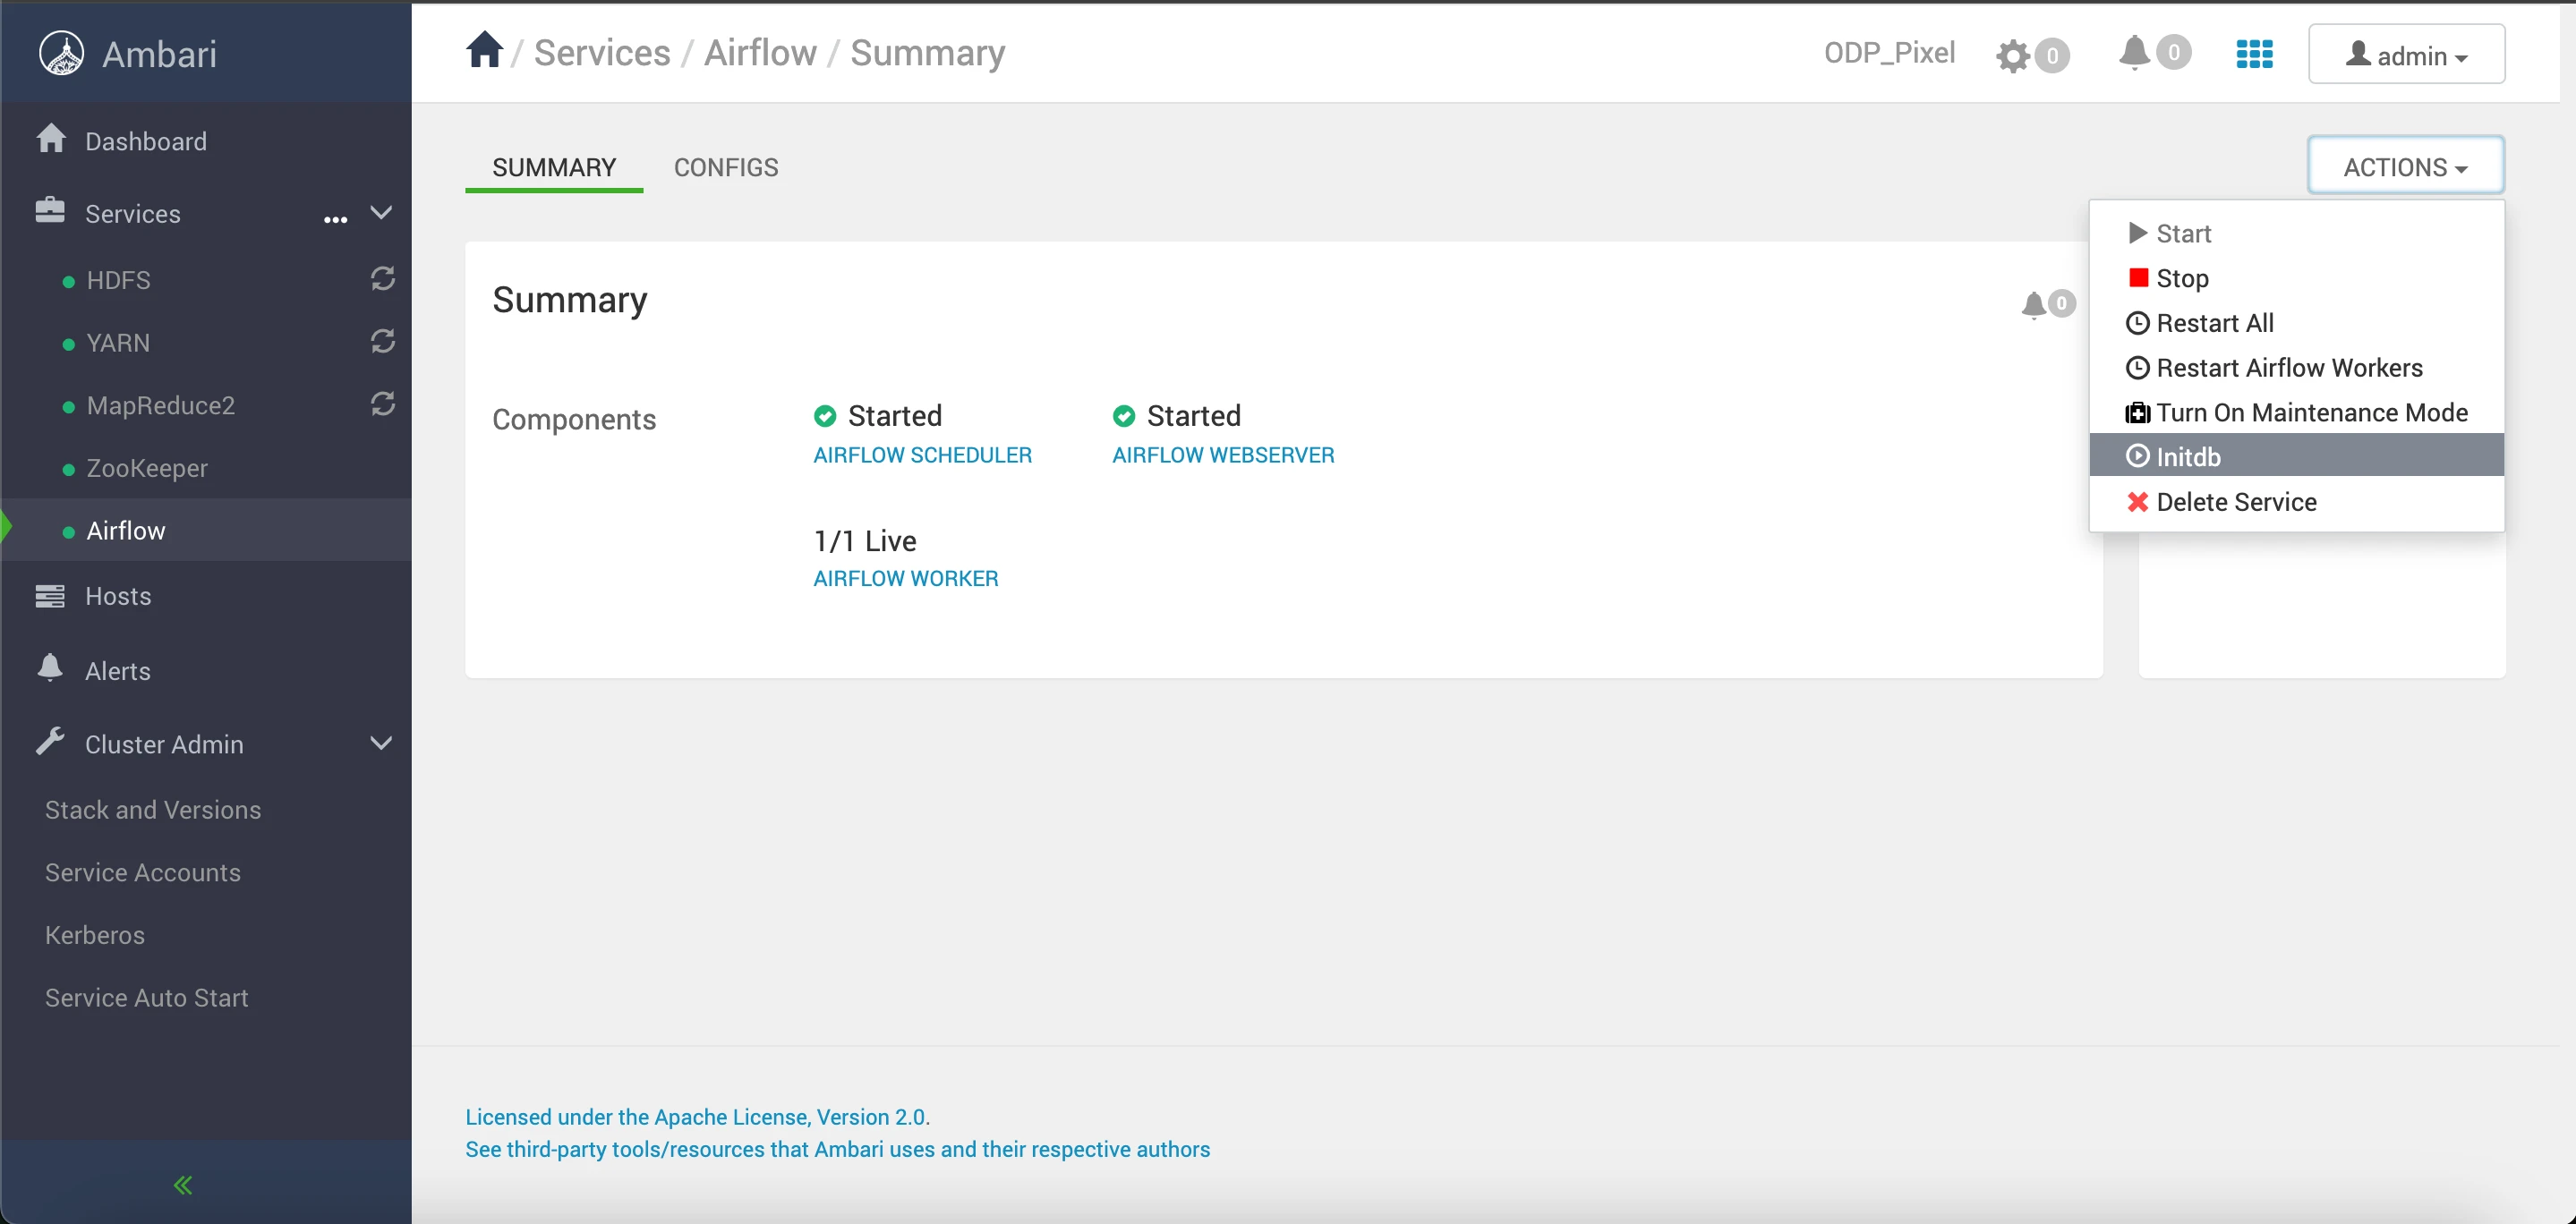Click the Alerts bell icon in sidebar
This screenshot has width=2576, height=1224.
(x=50, y=668)
